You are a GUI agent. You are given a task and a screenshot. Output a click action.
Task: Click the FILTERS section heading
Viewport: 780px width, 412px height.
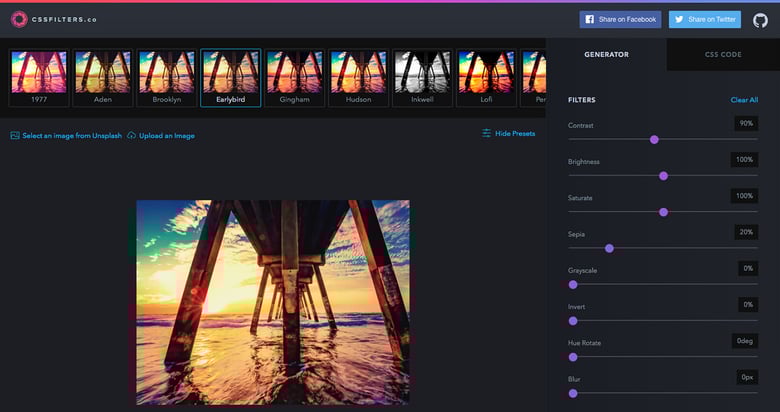point(582,100)
